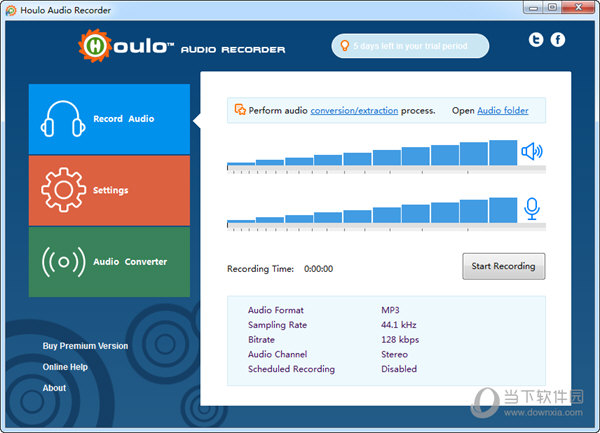Image resolution: width=600 pixels, height=433 pixels.
Task: Click the Audio Converter broadcast icon
Action: (64, 262)
